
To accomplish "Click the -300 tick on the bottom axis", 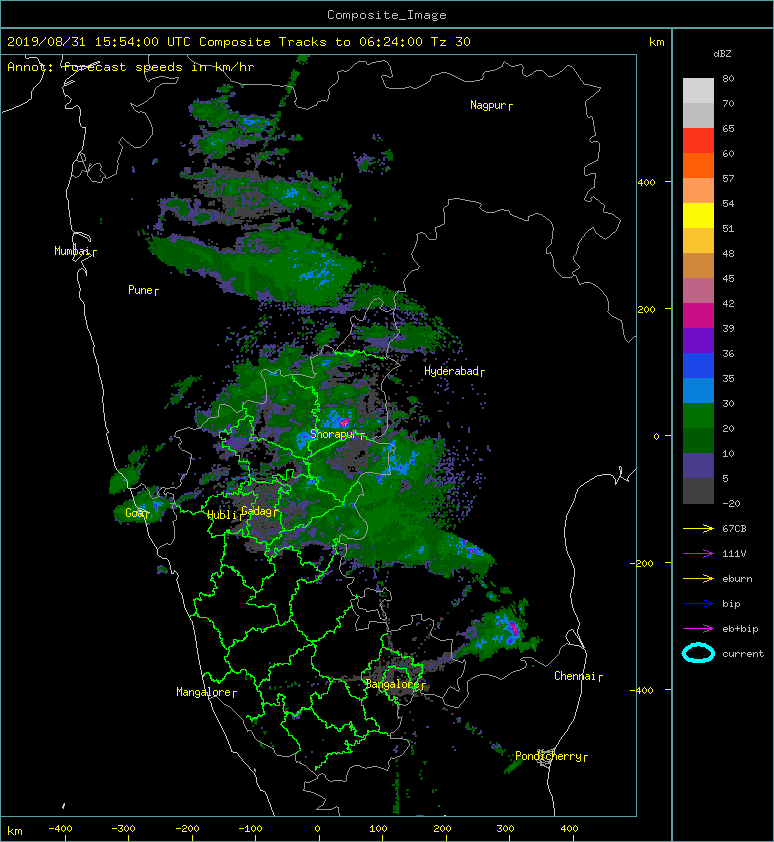I will point(123,829).
